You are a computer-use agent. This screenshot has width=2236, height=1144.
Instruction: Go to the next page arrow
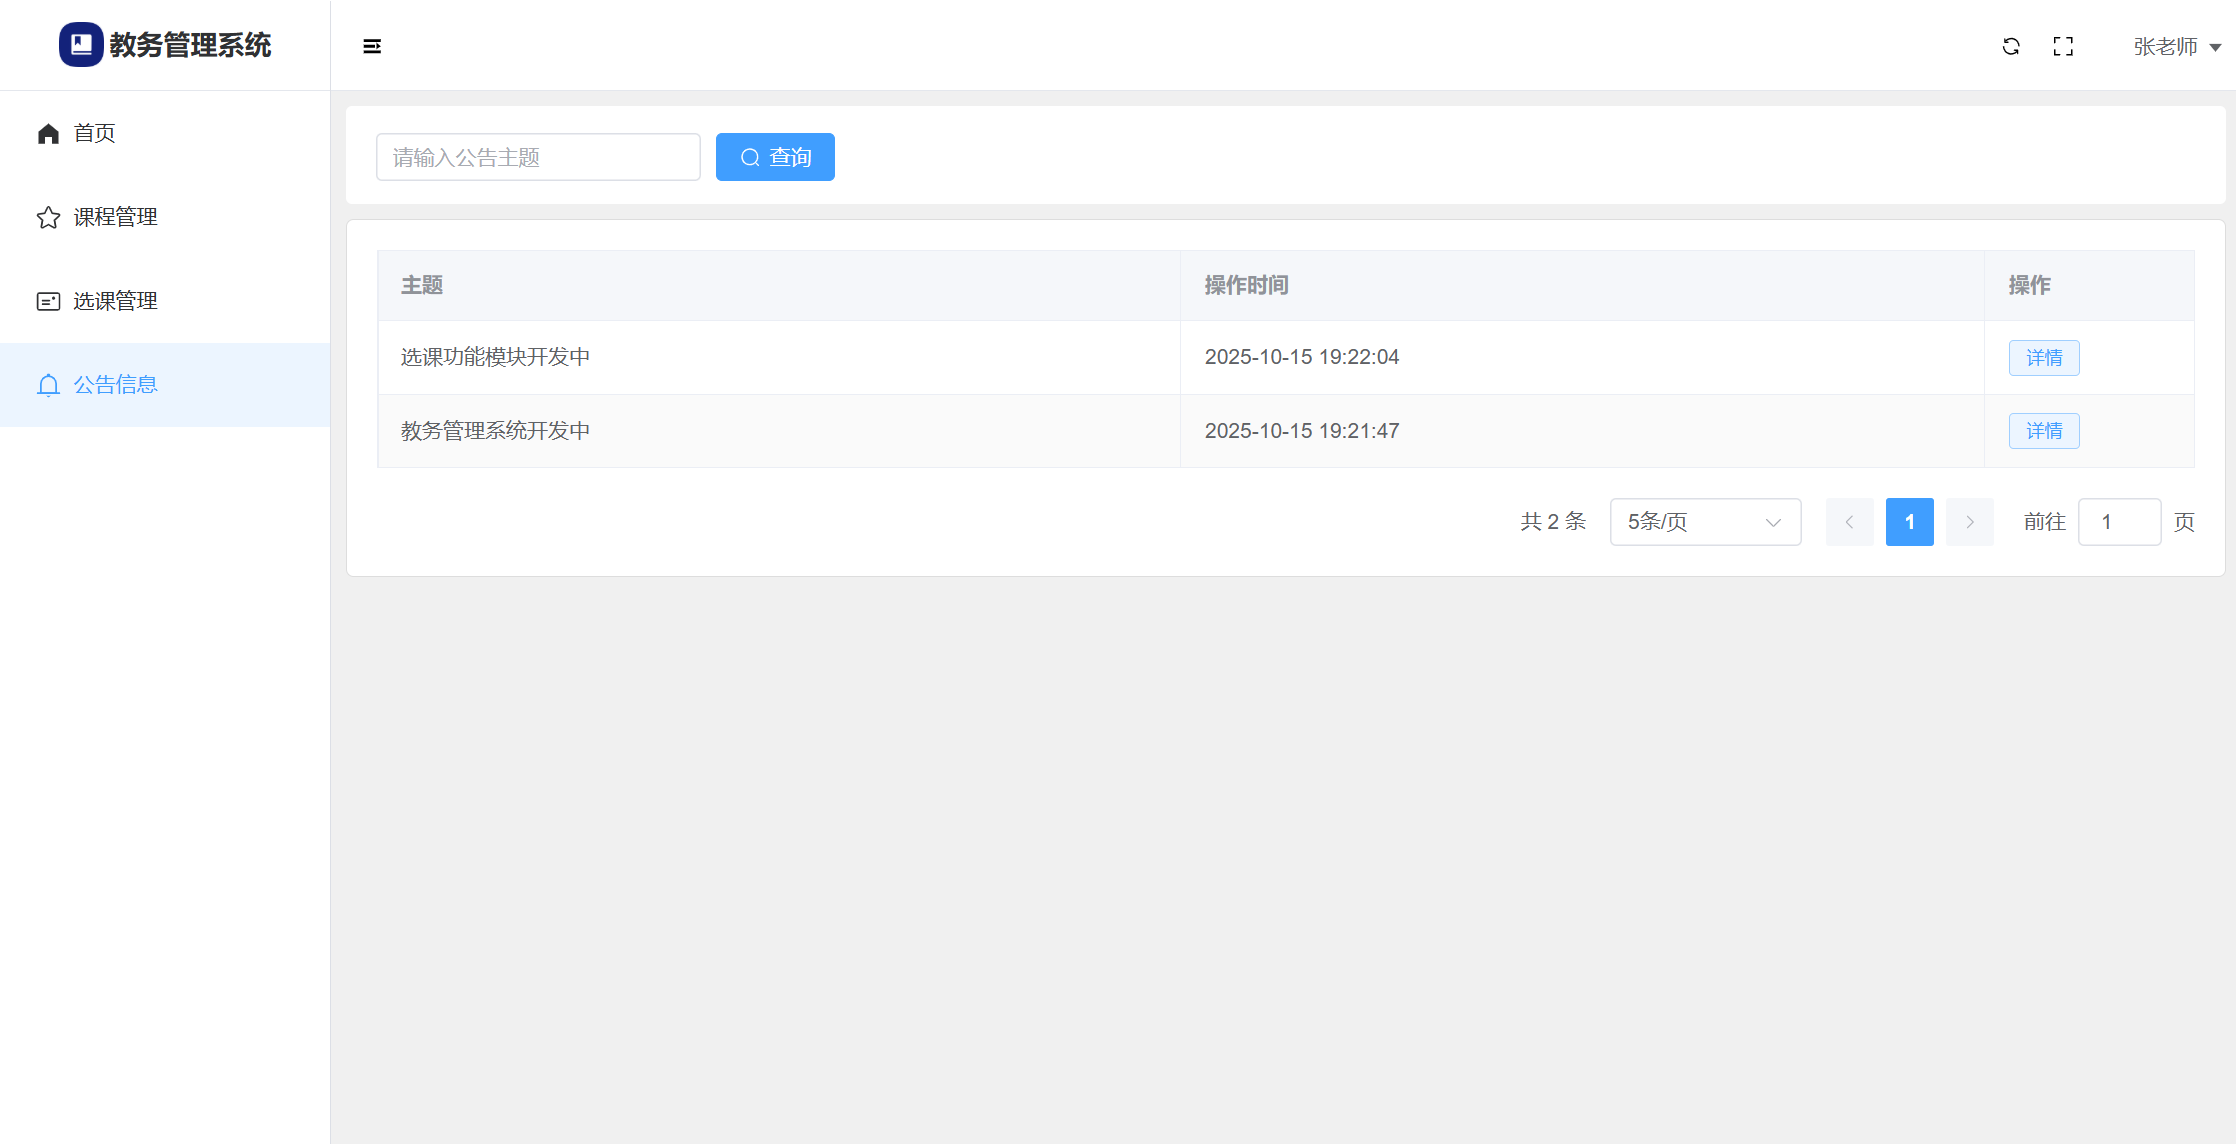point(1969,522)
